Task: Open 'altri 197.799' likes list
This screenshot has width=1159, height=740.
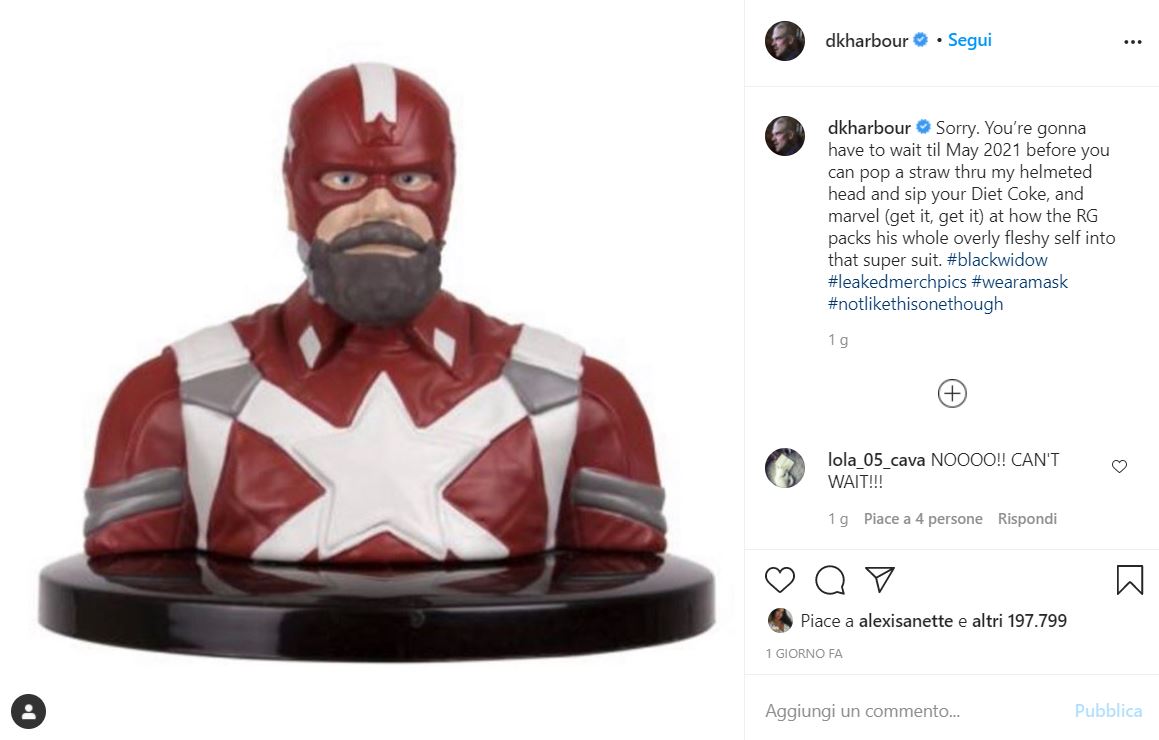Action: click(x=1019, y=621)
